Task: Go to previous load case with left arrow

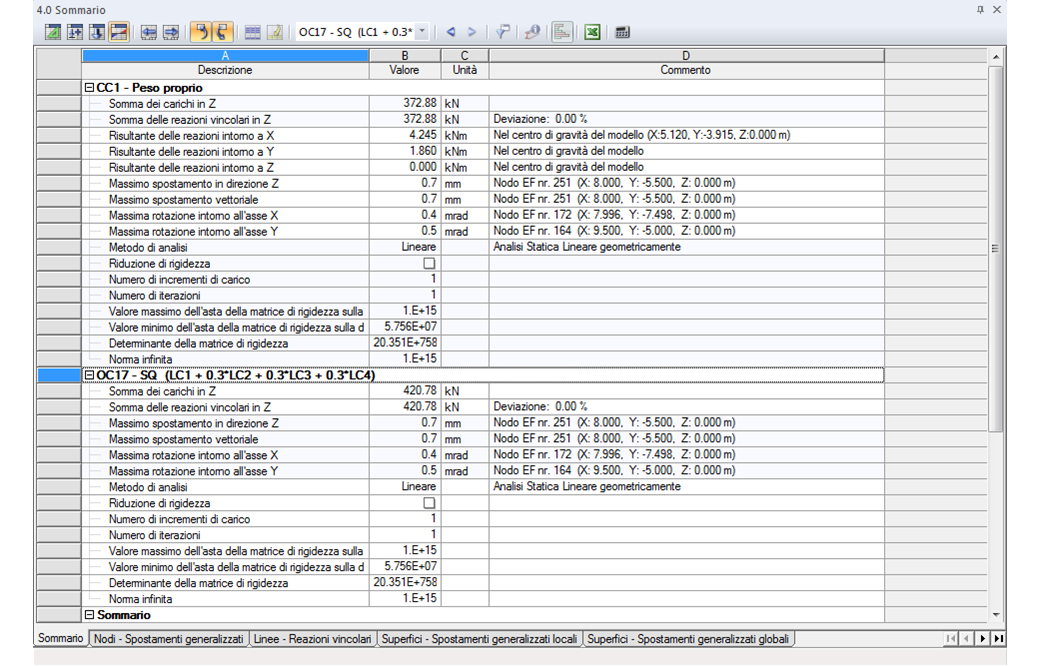Action: tap(451, 32)
